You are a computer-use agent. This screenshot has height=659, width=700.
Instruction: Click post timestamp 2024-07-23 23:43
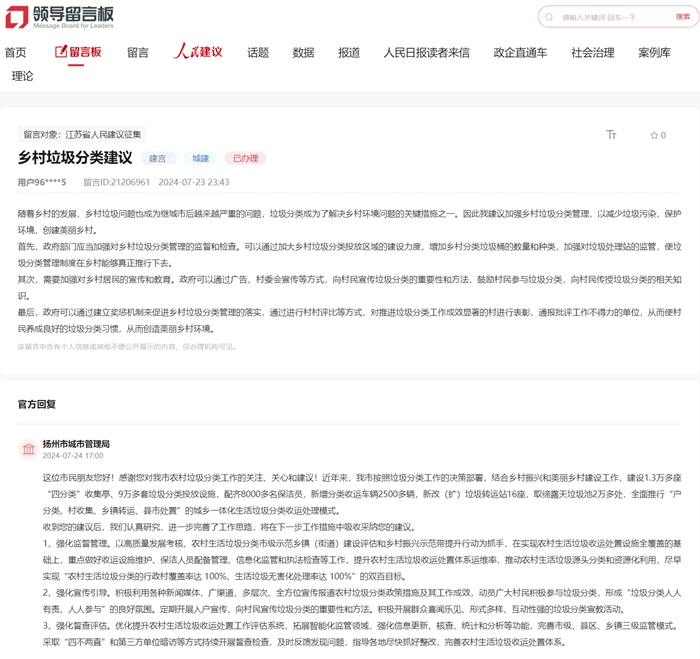194,182
